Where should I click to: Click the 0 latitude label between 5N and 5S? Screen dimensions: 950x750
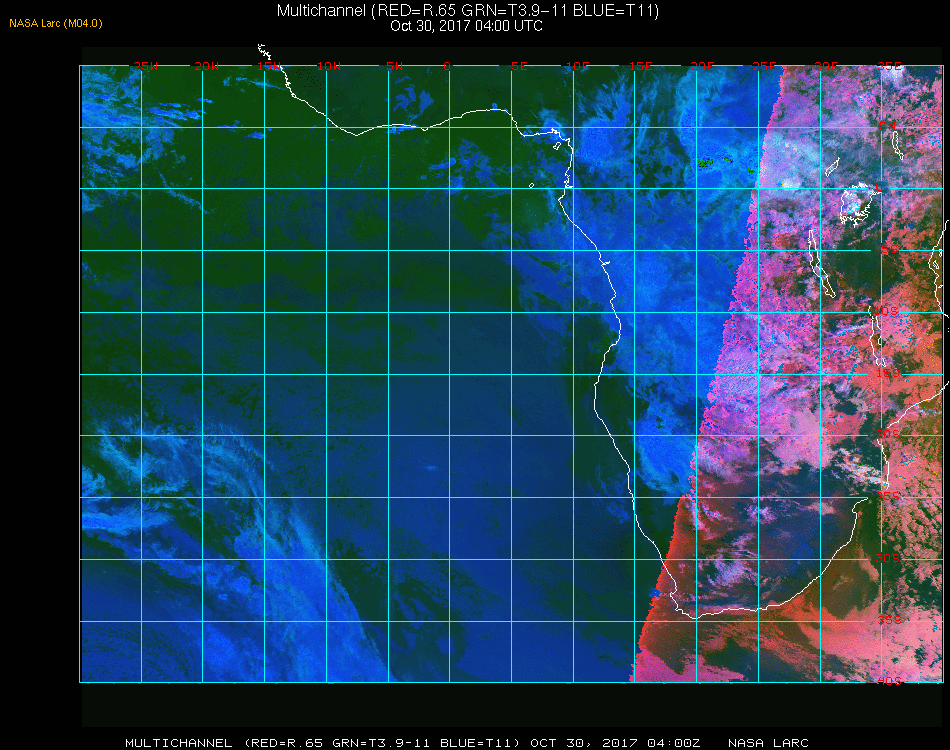coord(879,188)
